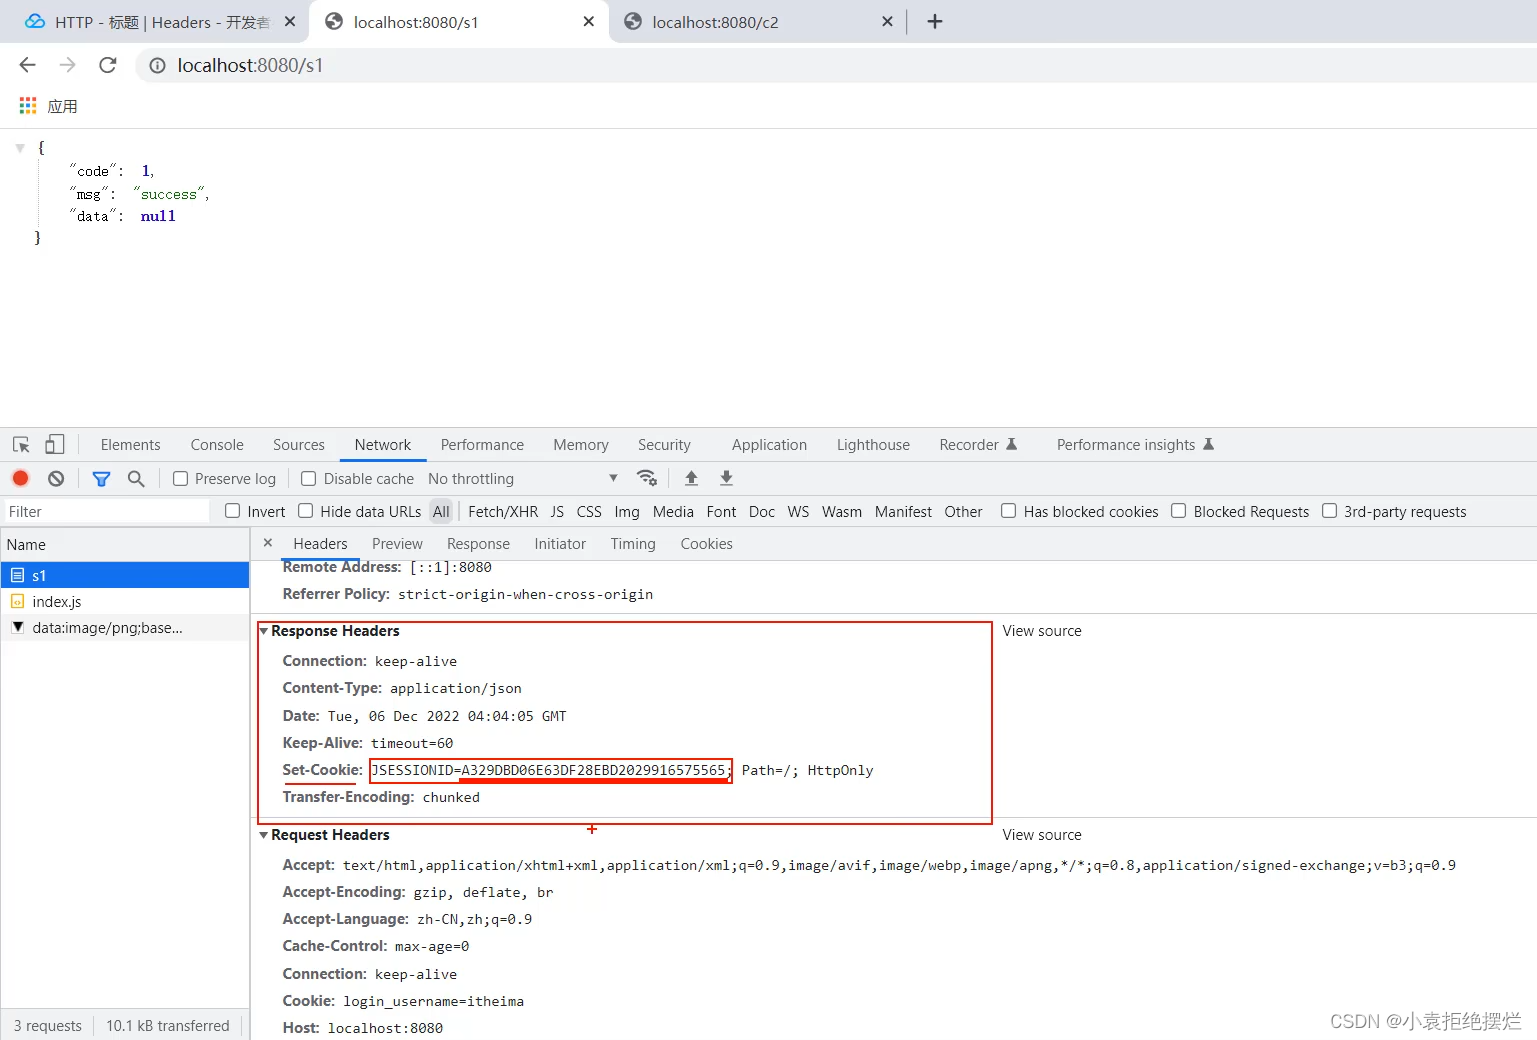Close the localhost:8080/c2 tab
Screen dimensions: 1537x1040
click(x=887, y=22)
